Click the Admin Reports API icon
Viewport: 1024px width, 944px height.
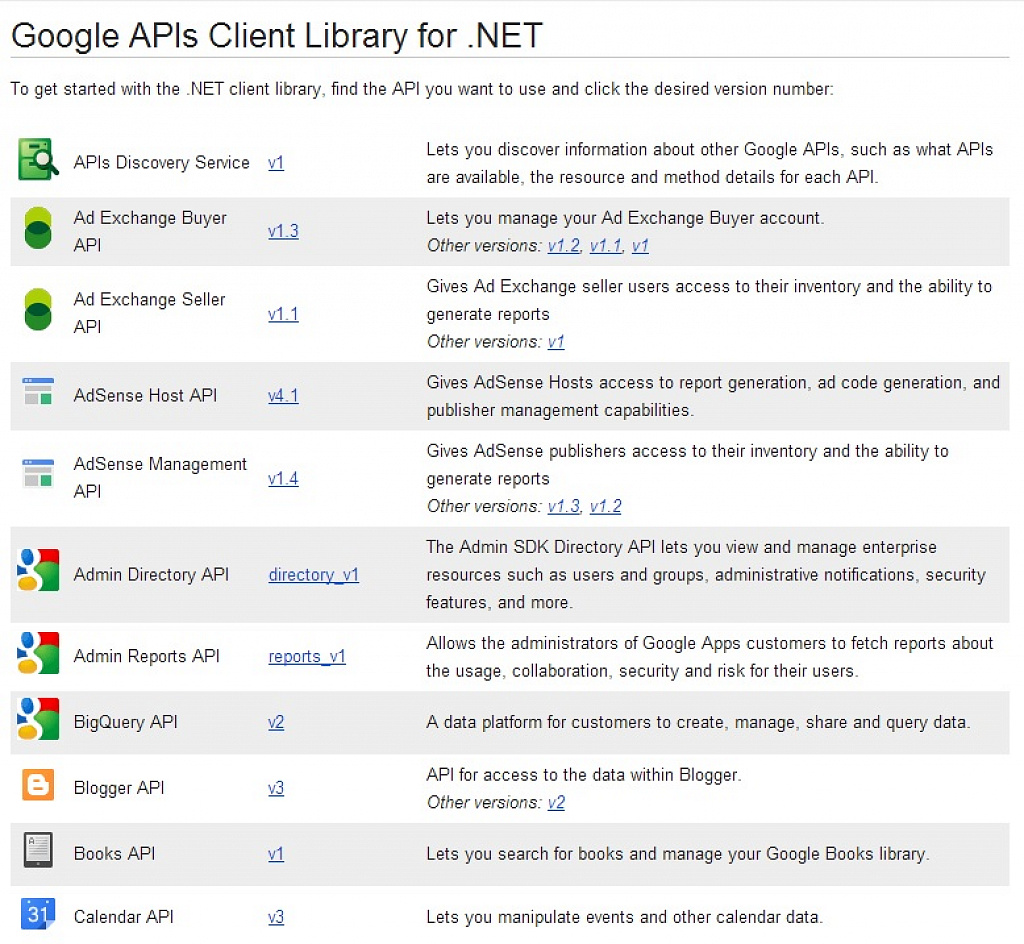click(38, 652)
